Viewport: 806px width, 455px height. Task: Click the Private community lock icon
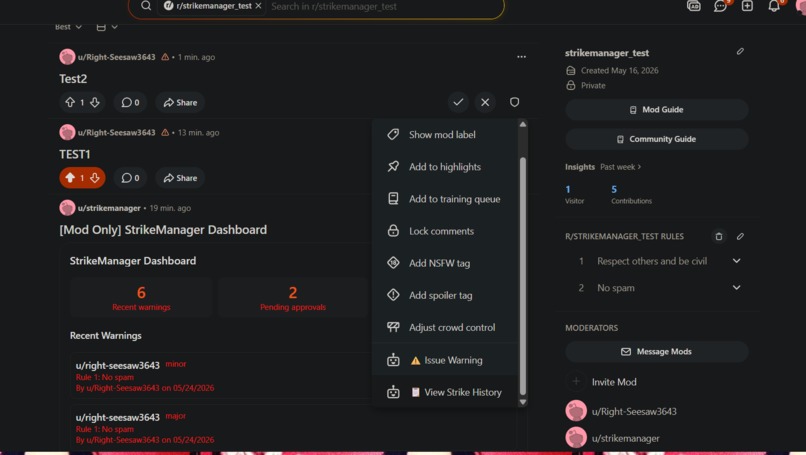[571, 85]
